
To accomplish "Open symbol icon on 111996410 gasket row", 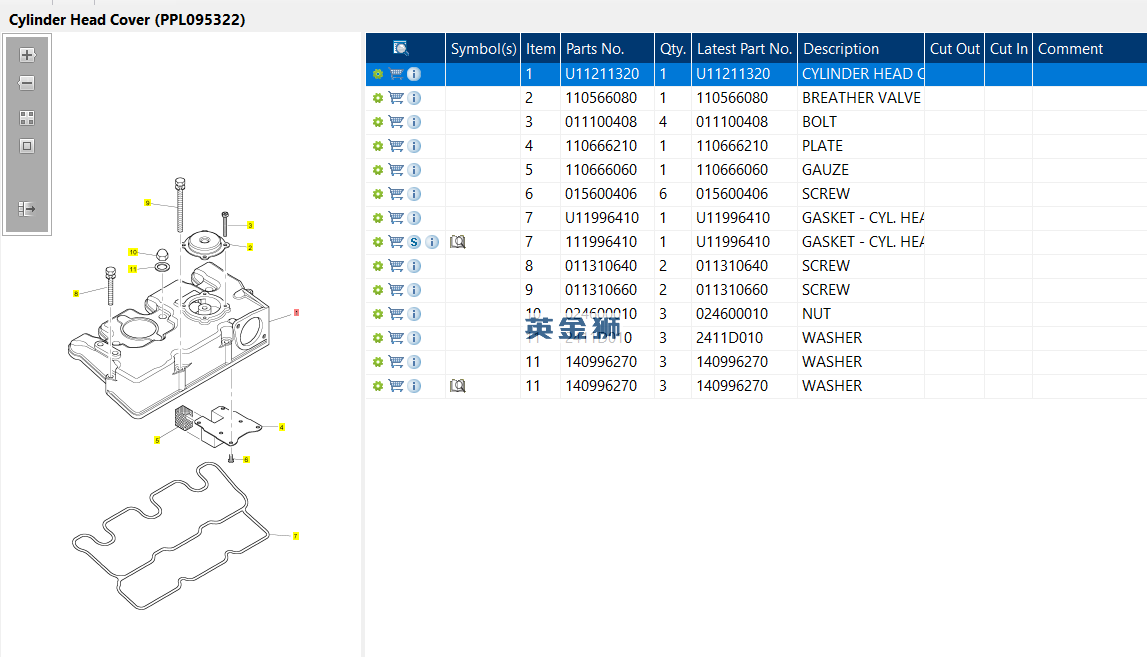I will (457, 242).
